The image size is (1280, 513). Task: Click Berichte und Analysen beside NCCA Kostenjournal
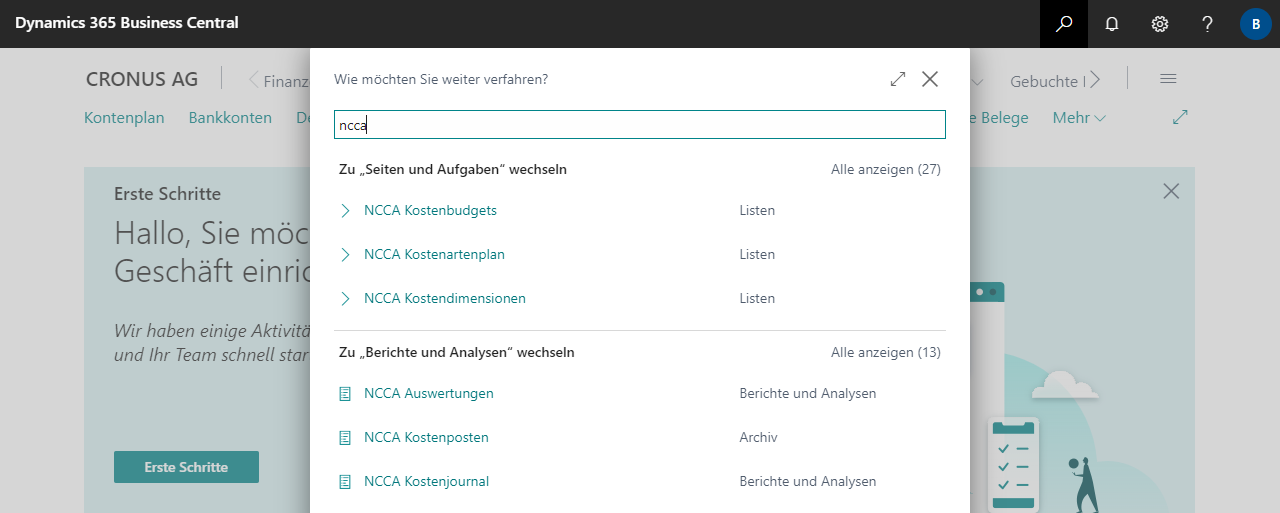point(808,481)
